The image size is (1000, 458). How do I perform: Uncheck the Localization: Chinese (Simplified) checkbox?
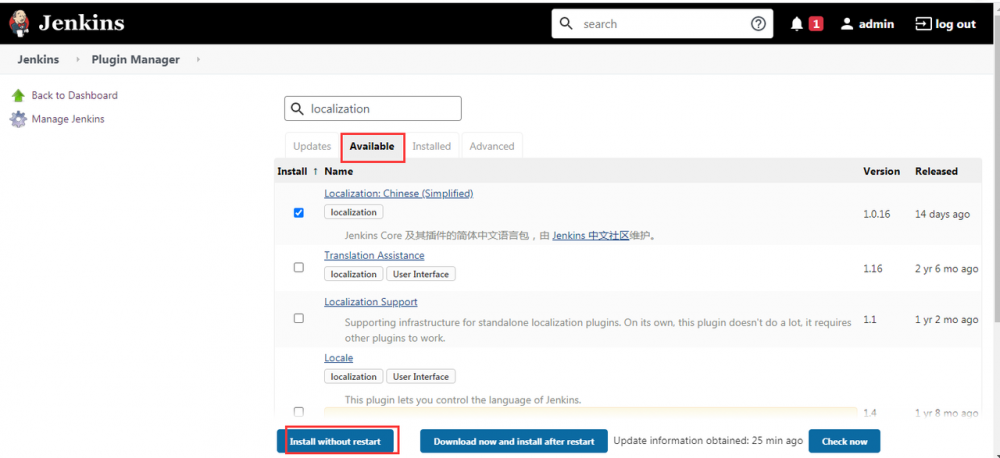coord(299,213)
